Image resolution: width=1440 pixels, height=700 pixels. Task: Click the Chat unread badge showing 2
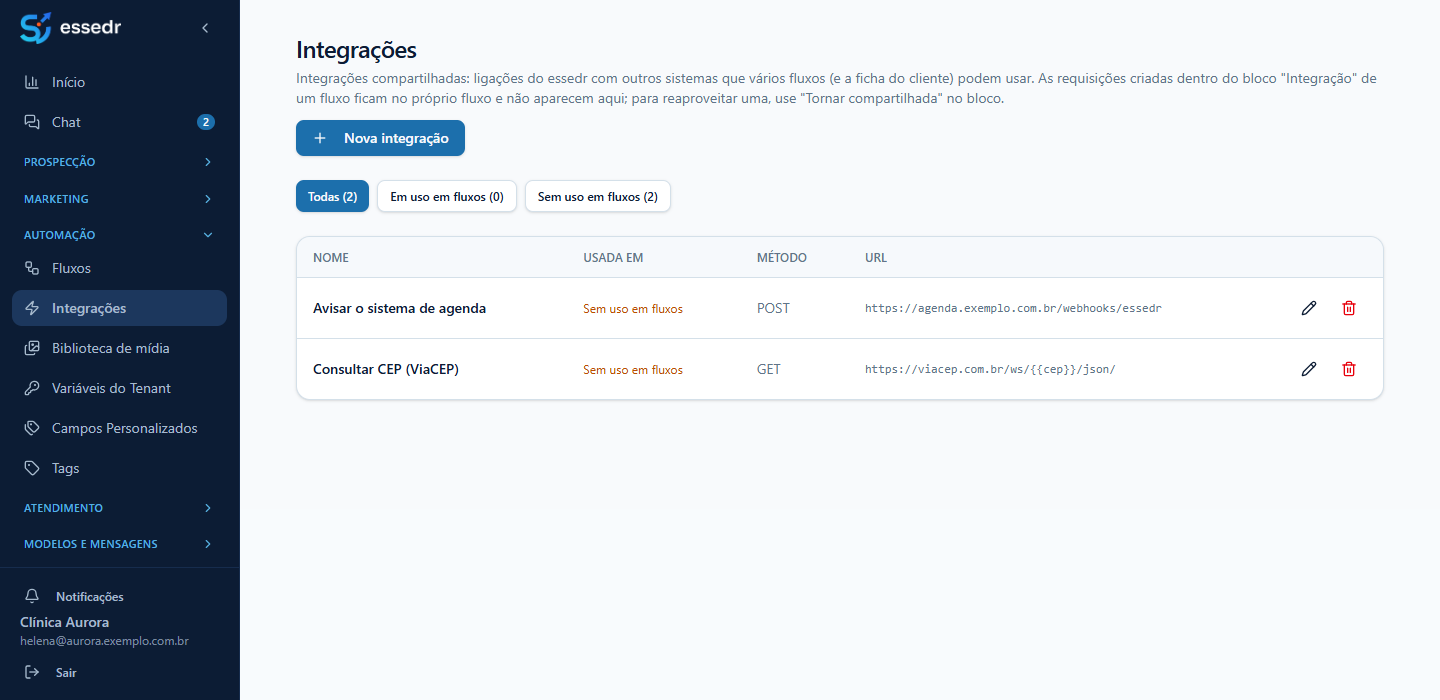click(206, 122)
